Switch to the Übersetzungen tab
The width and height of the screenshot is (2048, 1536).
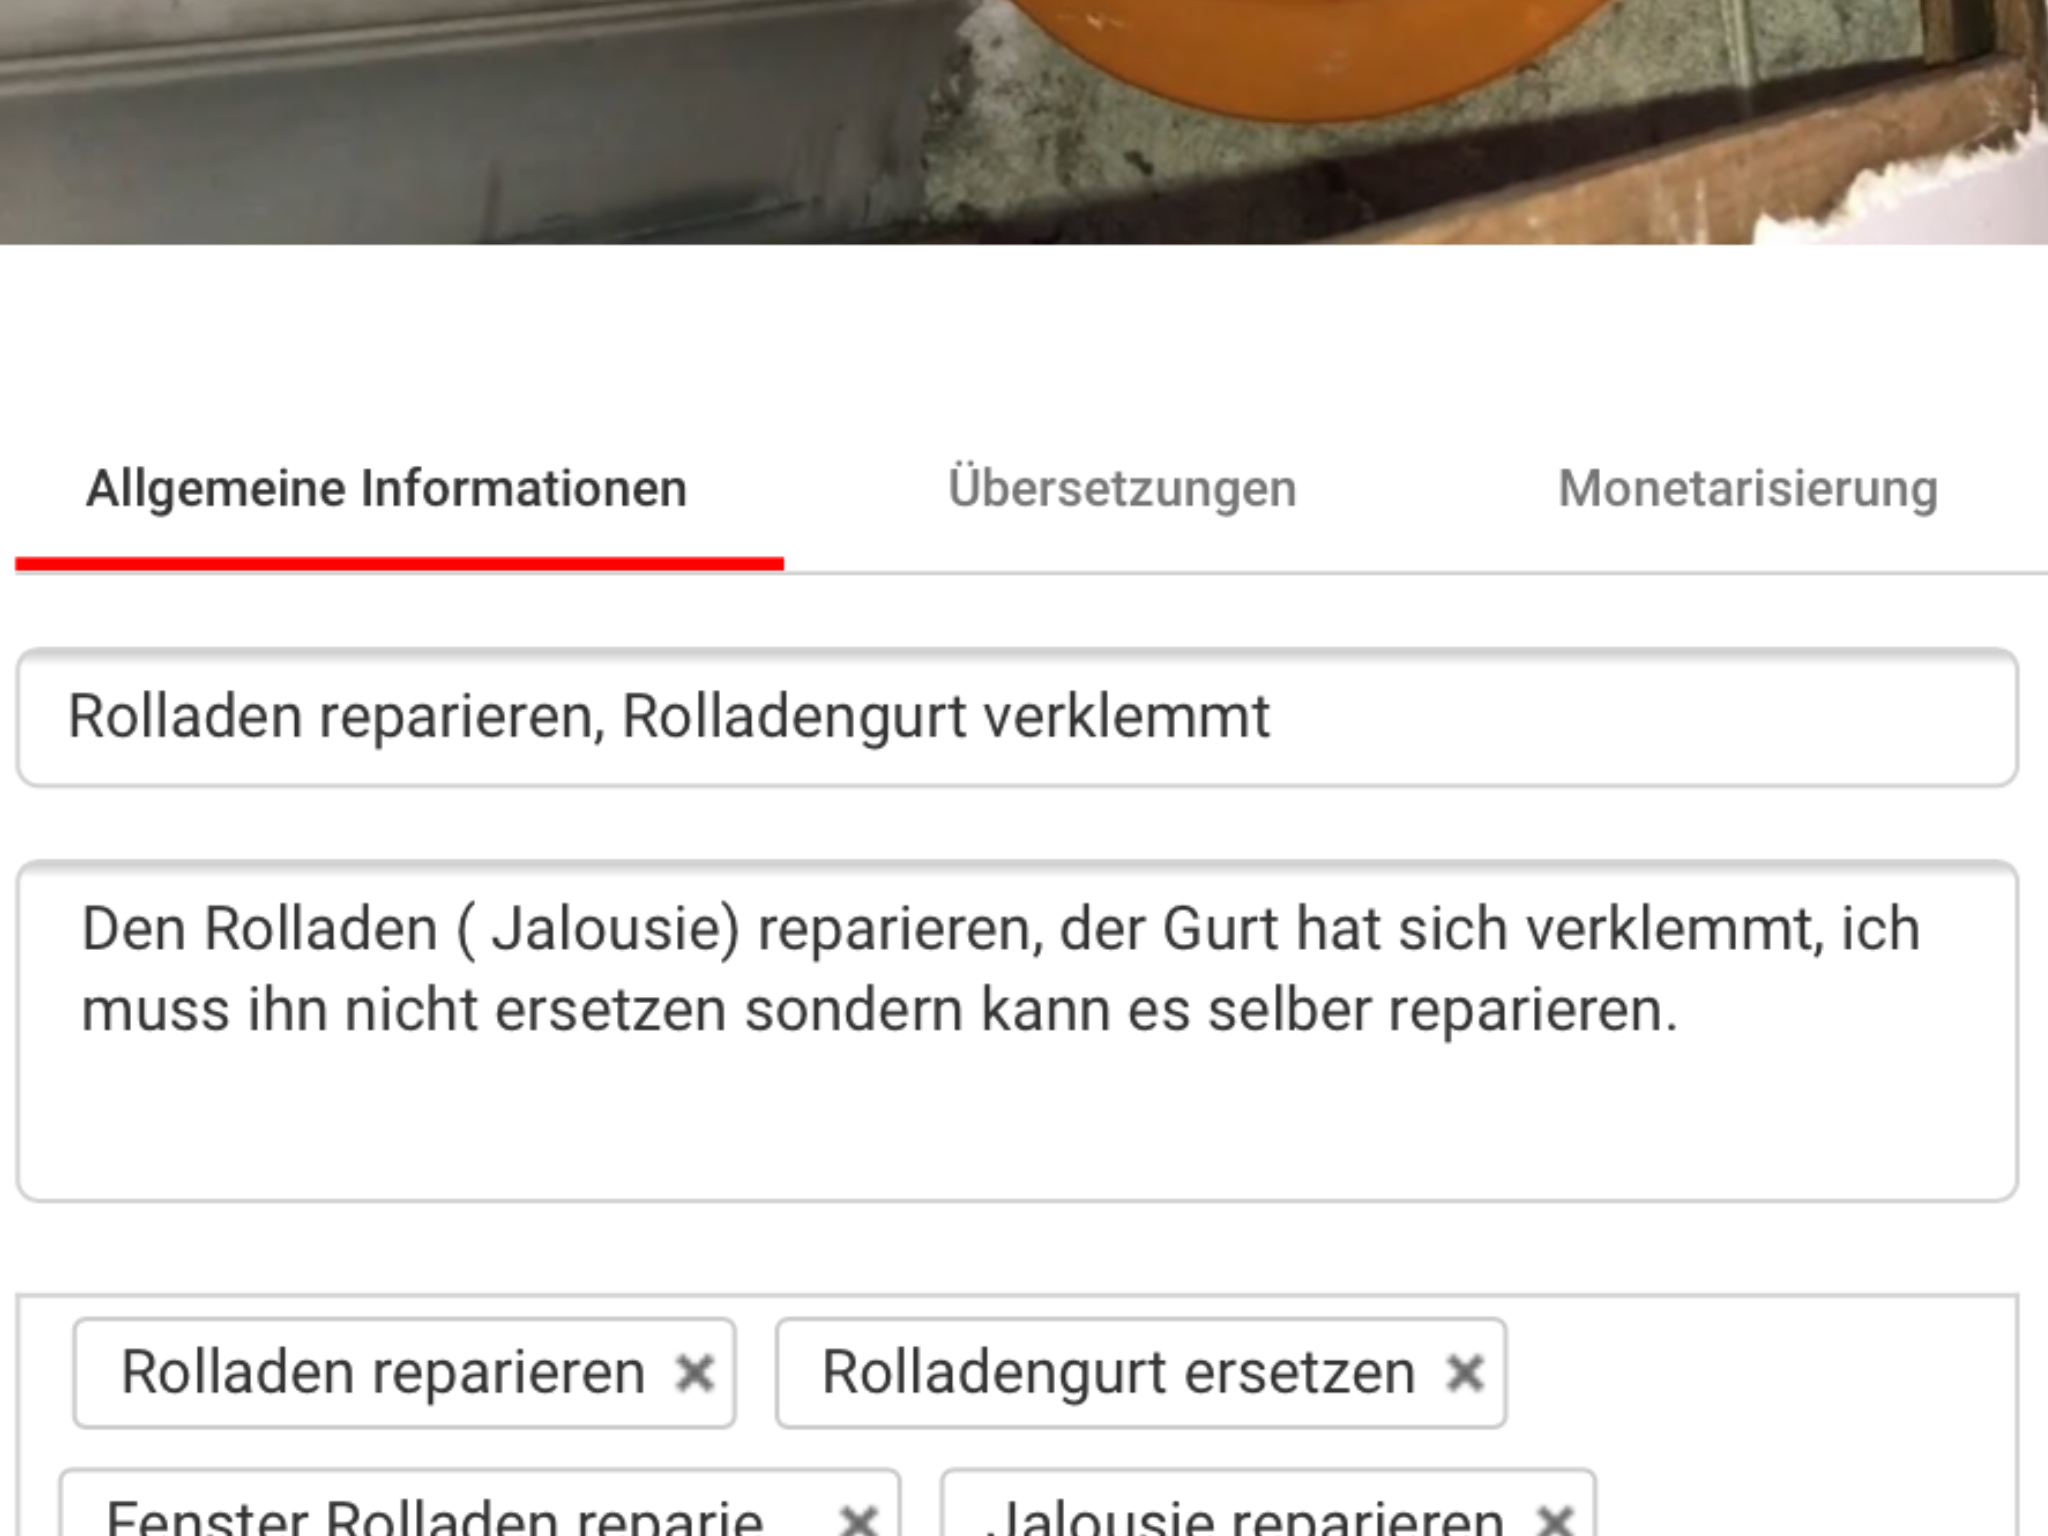pyautogui.click(x=1121, y=489)
